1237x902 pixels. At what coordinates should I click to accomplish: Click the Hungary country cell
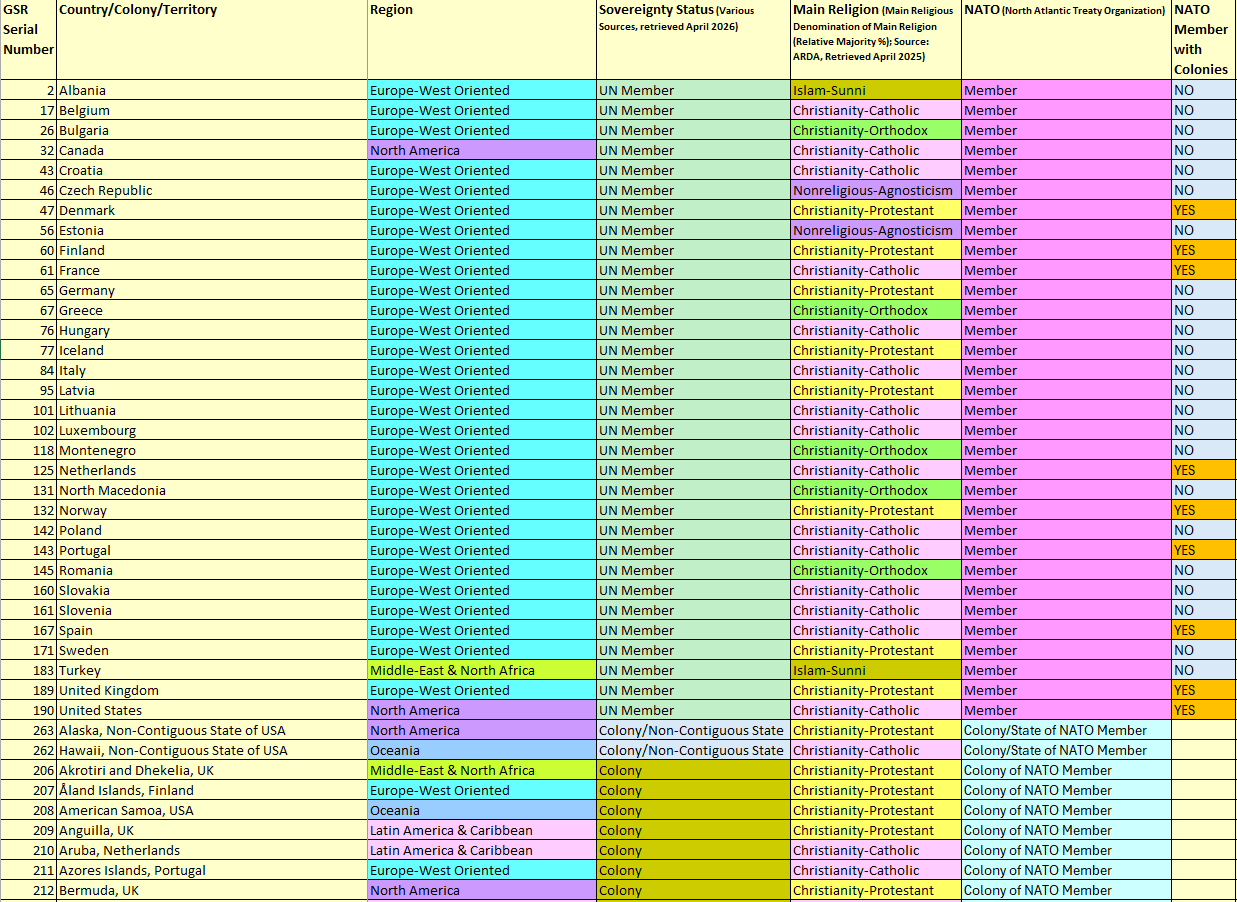coord(212,330)
